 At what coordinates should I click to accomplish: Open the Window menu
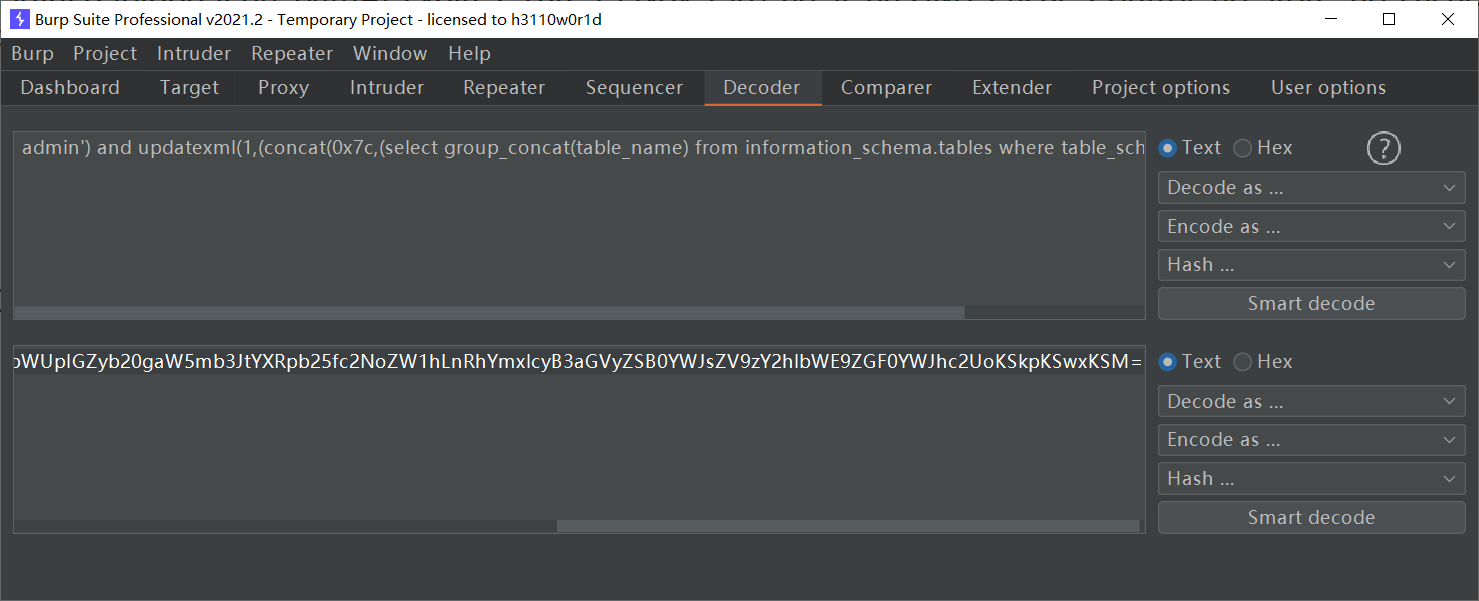(390, 54)
